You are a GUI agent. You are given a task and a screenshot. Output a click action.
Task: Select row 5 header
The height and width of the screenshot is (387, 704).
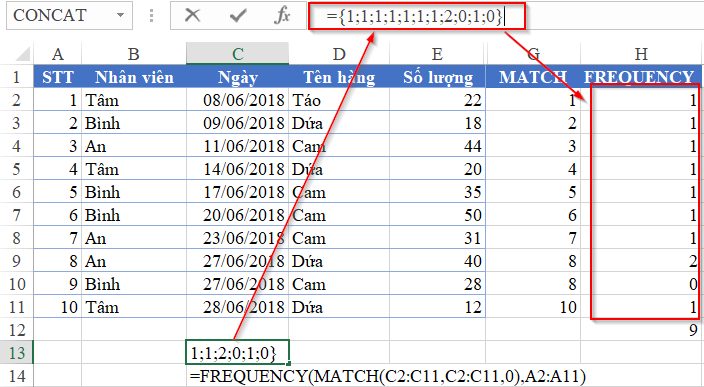click(x=17, y=169)
